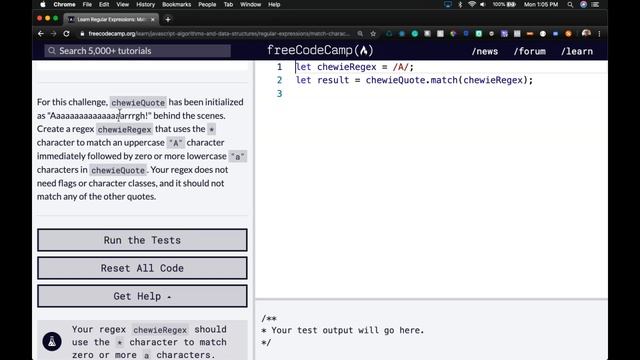Click code line 2 with chewieQuote.match
The image size is (640, 360).
coord(414,80)
